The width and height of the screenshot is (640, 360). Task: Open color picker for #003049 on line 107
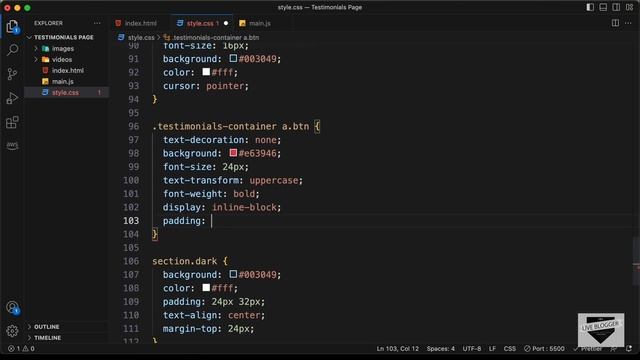click(x=233, y=274)
